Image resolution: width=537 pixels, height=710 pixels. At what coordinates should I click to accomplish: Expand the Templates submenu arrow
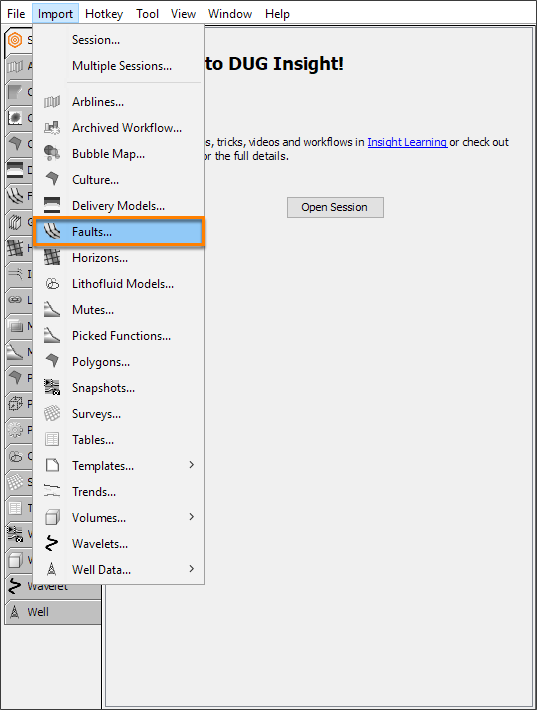[192, 465]
